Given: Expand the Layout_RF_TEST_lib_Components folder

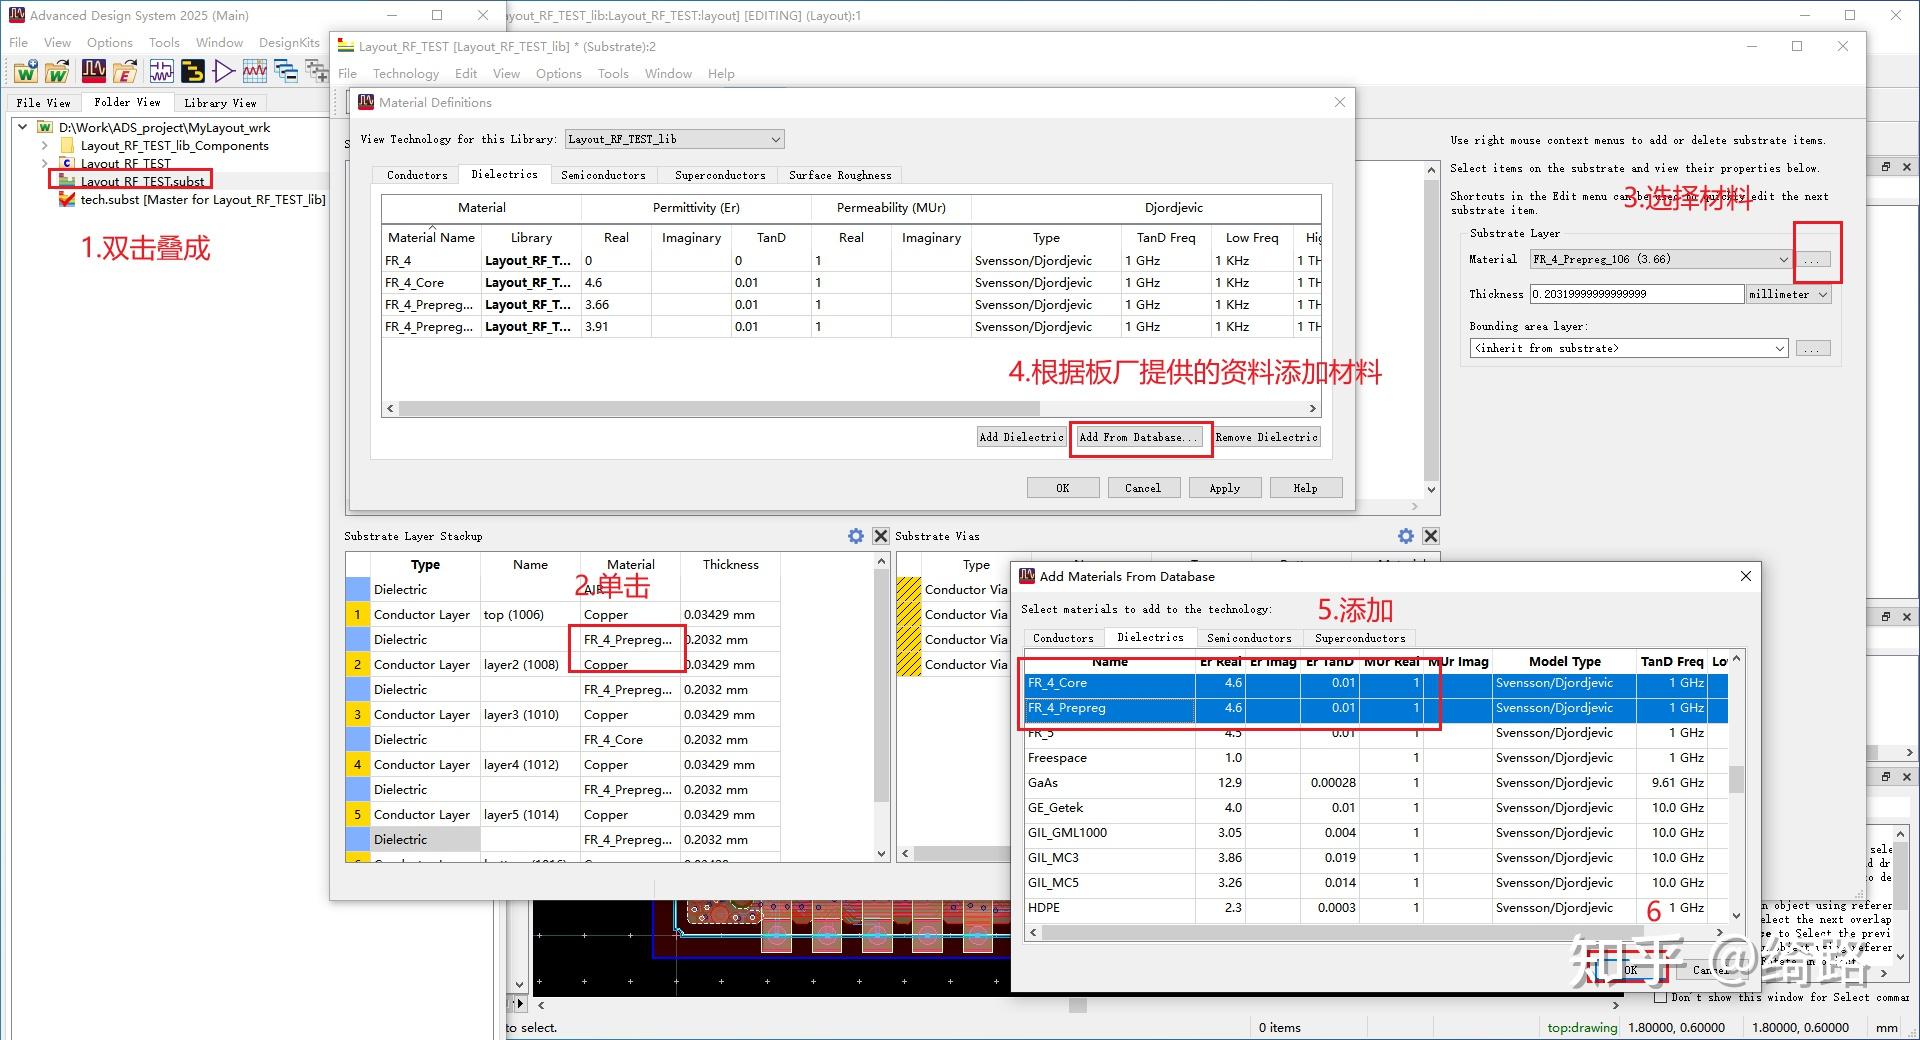Looking at the screenshot, I should coord(44,146).
